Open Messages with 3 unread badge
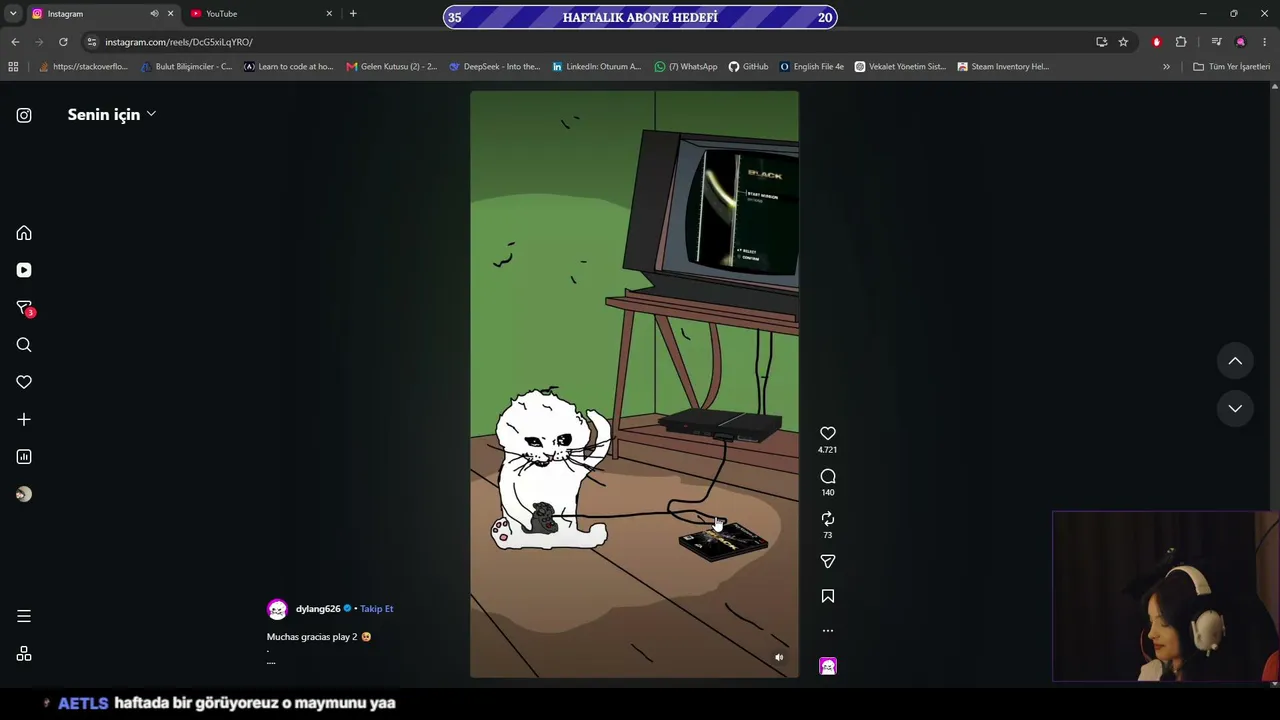This screenshot has width=1280, height=720. (x=24, y=308)
